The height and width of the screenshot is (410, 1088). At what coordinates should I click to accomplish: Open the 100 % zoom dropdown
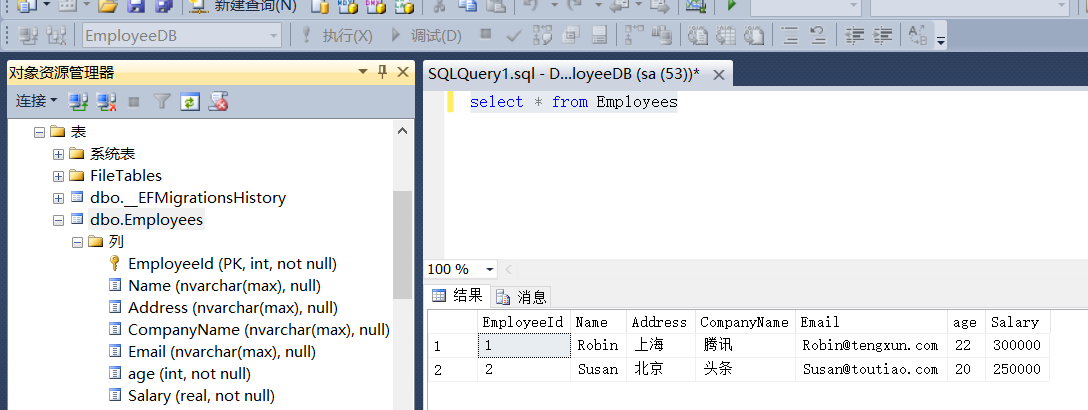tap(491, 269)
